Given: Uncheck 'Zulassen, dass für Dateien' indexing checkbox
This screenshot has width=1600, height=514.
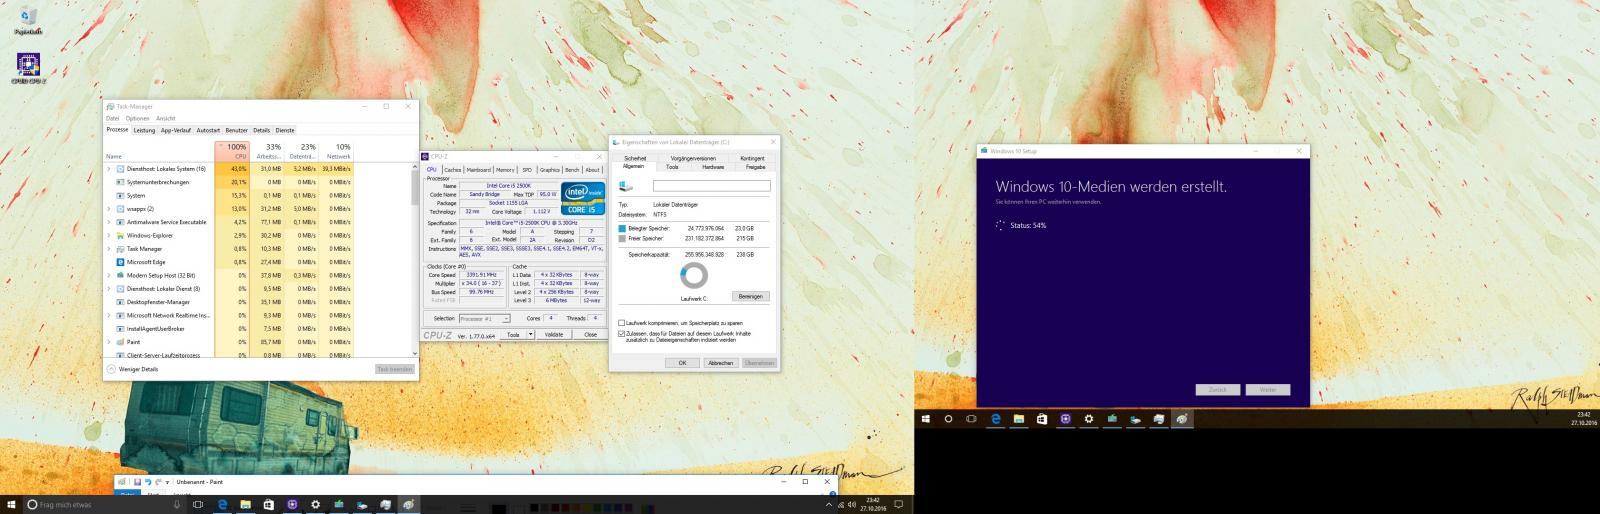Looking at the screenshot, I should [621, 334].
